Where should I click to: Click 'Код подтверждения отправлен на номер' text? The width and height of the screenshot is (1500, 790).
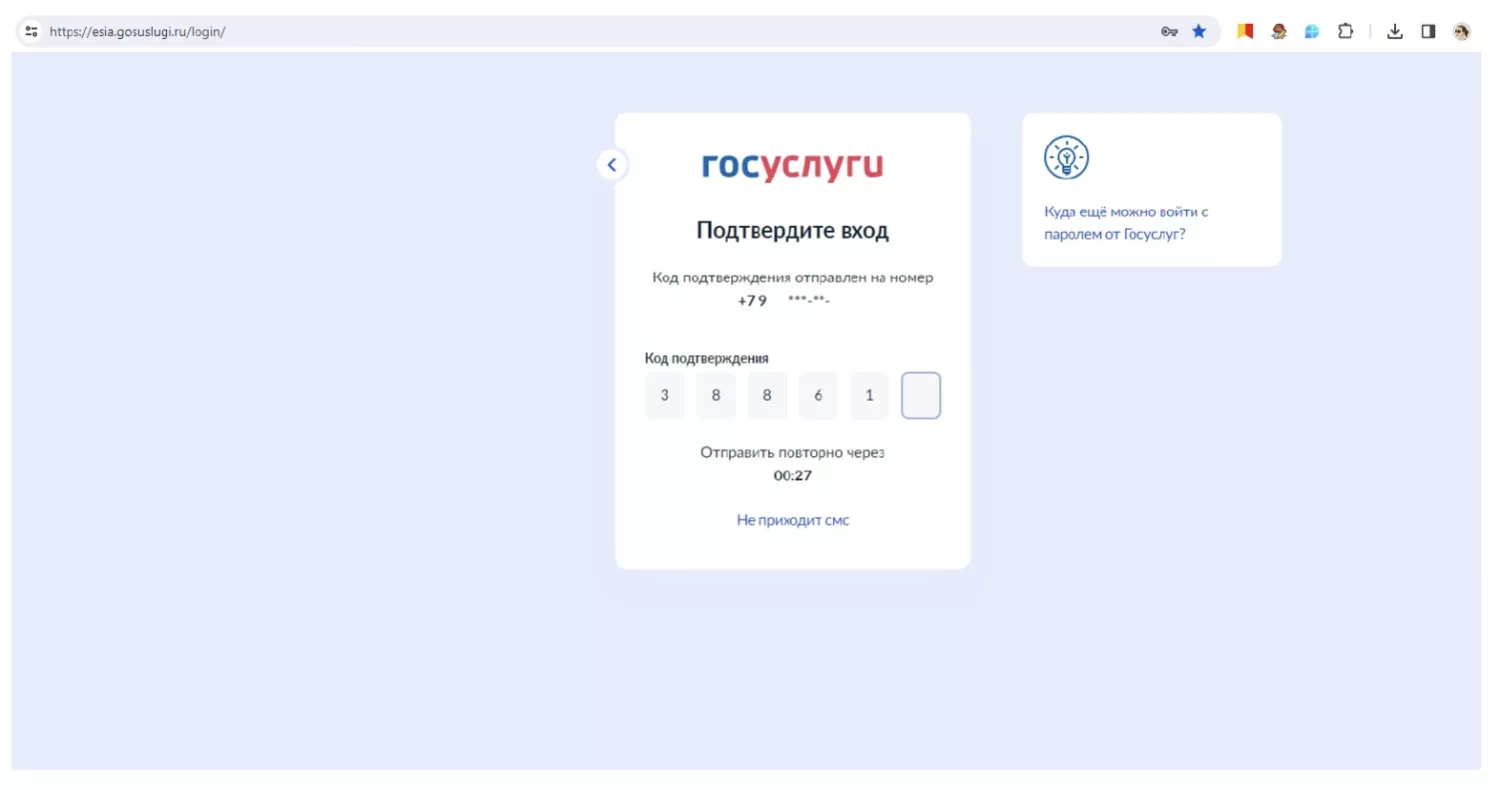click(x=793, y=277)
